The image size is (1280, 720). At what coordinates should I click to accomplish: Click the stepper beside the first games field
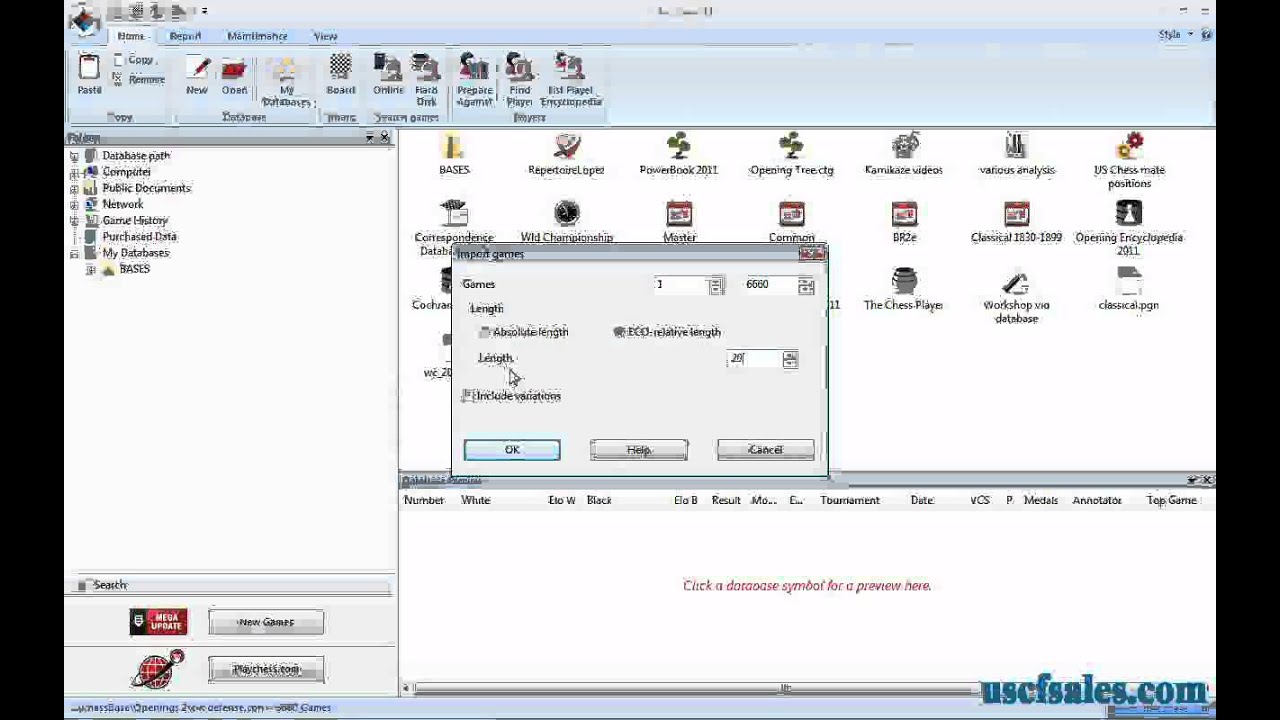pyautogui.click(x=716, y=285)
